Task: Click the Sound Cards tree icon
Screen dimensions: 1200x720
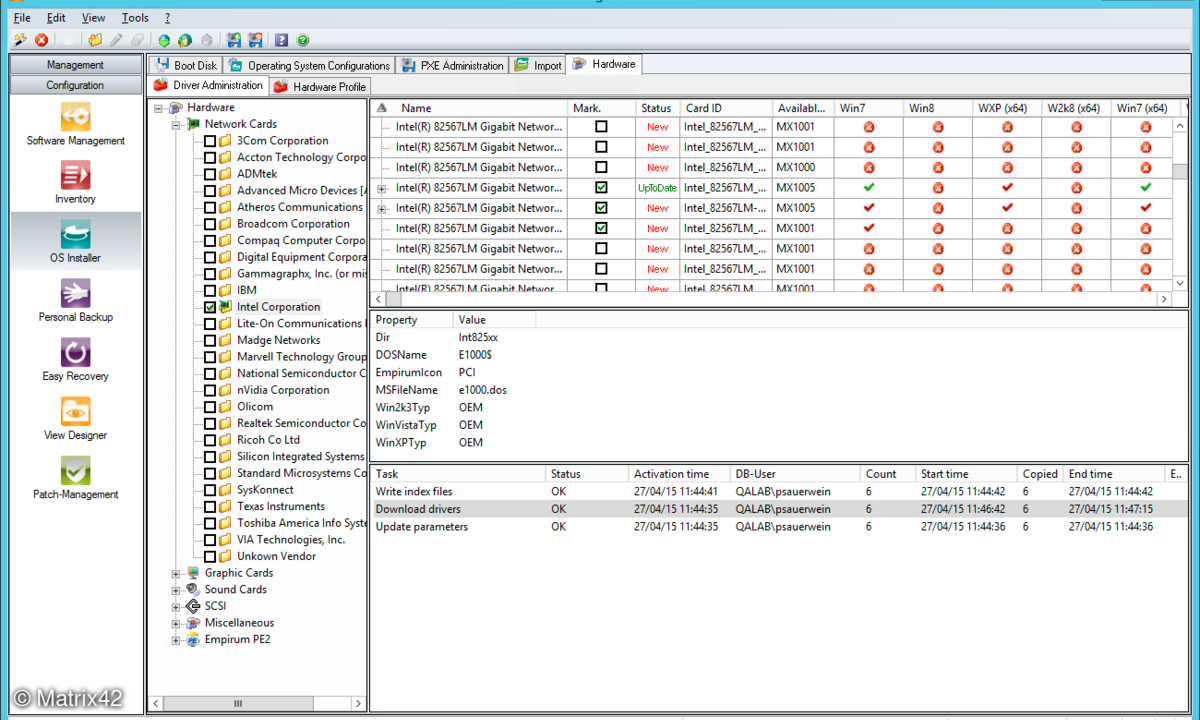Action: pyautogui.click(x=193, y=590)
